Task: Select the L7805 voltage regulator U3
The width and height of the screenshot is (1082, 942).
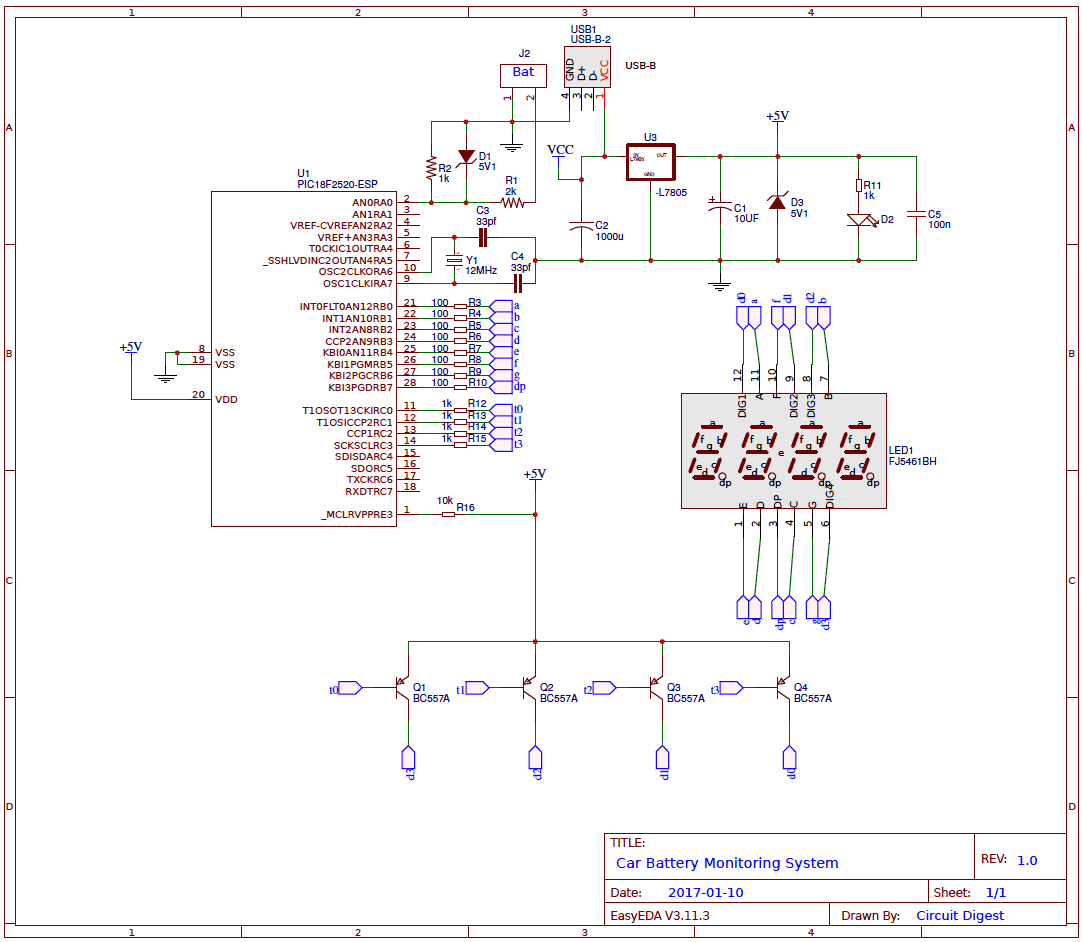Action: tap(651, 161)
